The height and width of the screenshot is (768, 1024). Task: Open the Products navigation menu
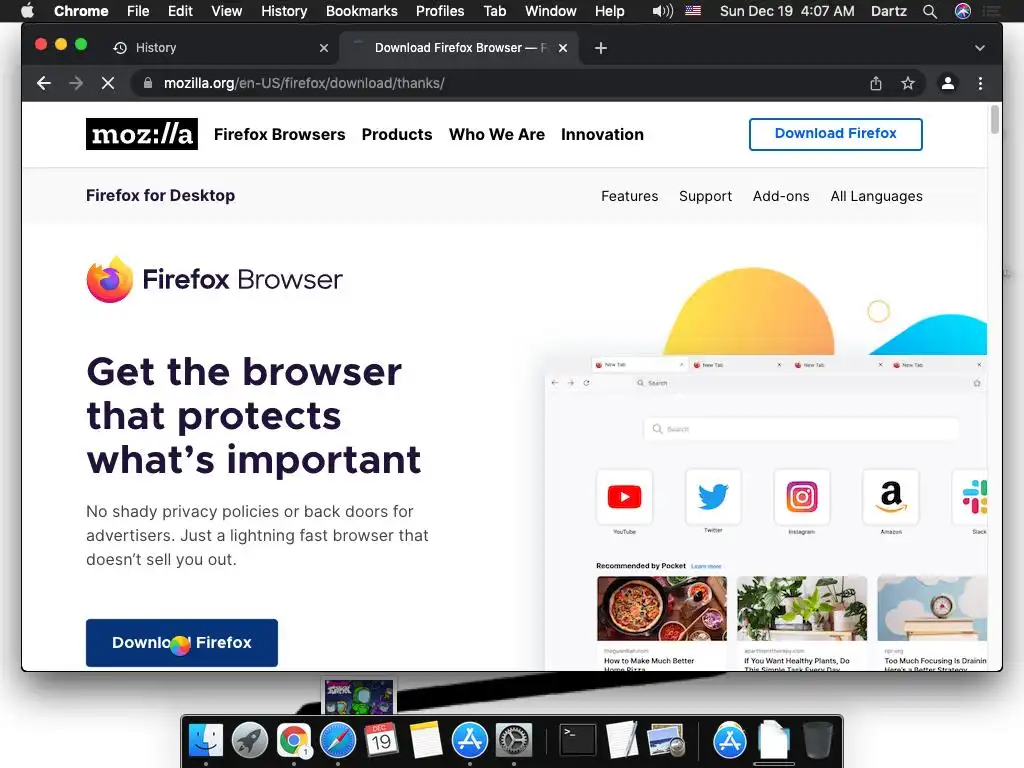point(397,134)
